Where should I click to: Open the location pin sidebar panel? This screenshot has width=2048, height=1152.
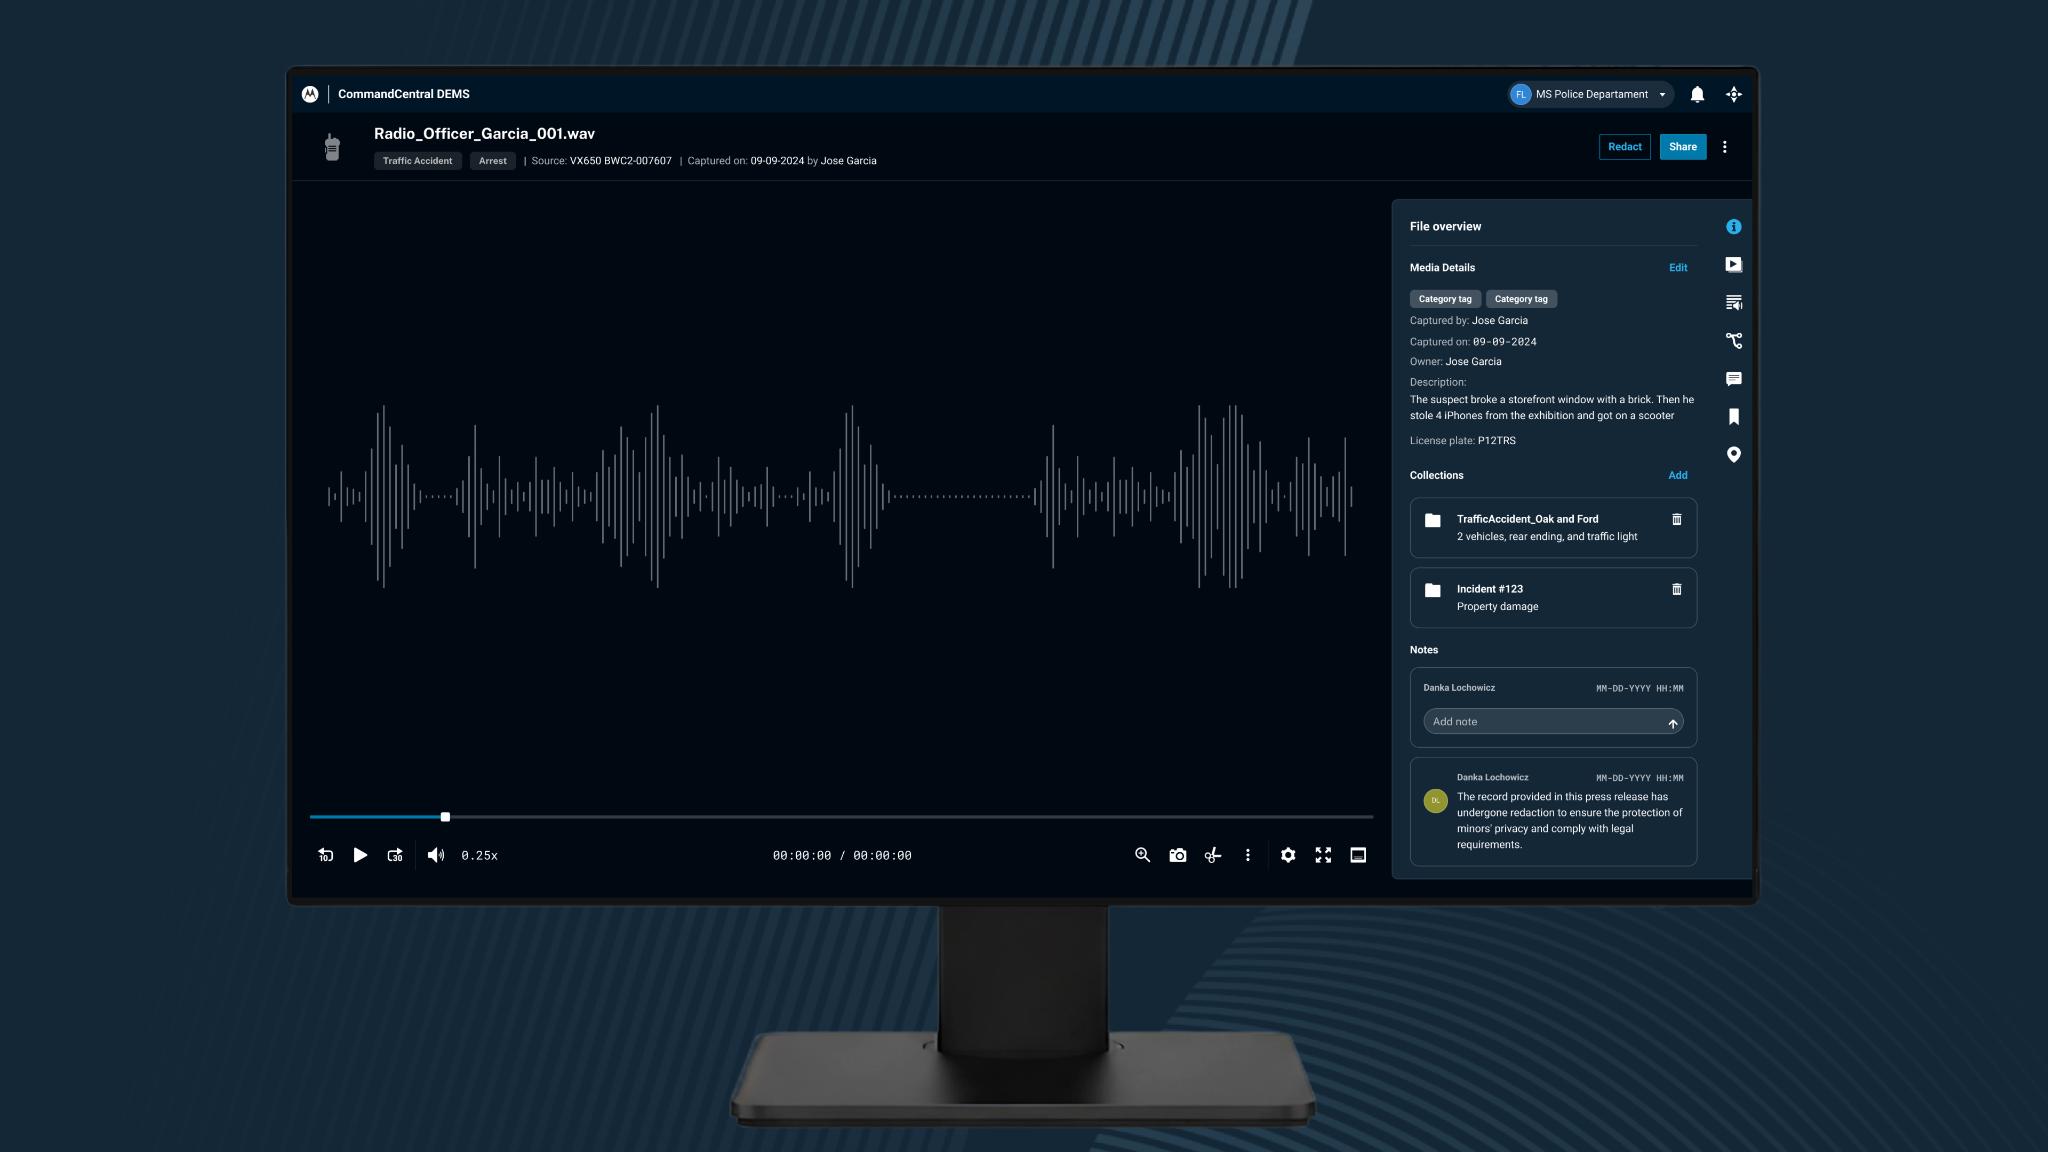pyautogui.click(x=1733, y=455)
